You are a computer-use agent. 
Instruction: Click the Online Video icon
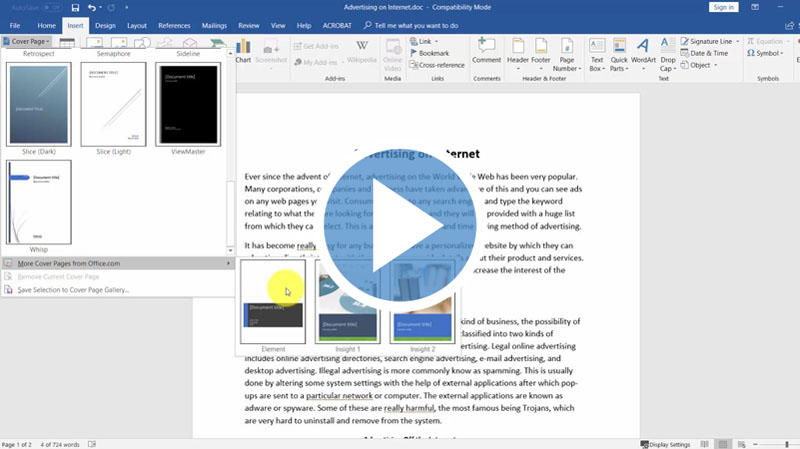[x=393, y=50]
